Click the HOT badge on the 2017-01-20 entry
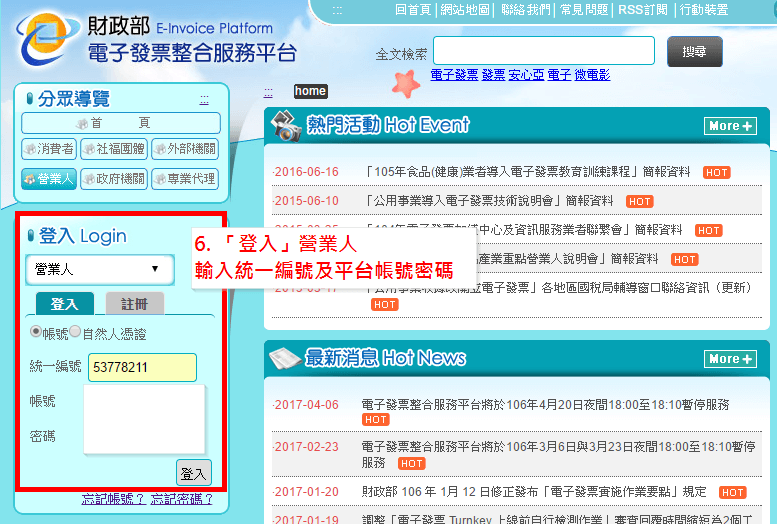 point(732,492)
